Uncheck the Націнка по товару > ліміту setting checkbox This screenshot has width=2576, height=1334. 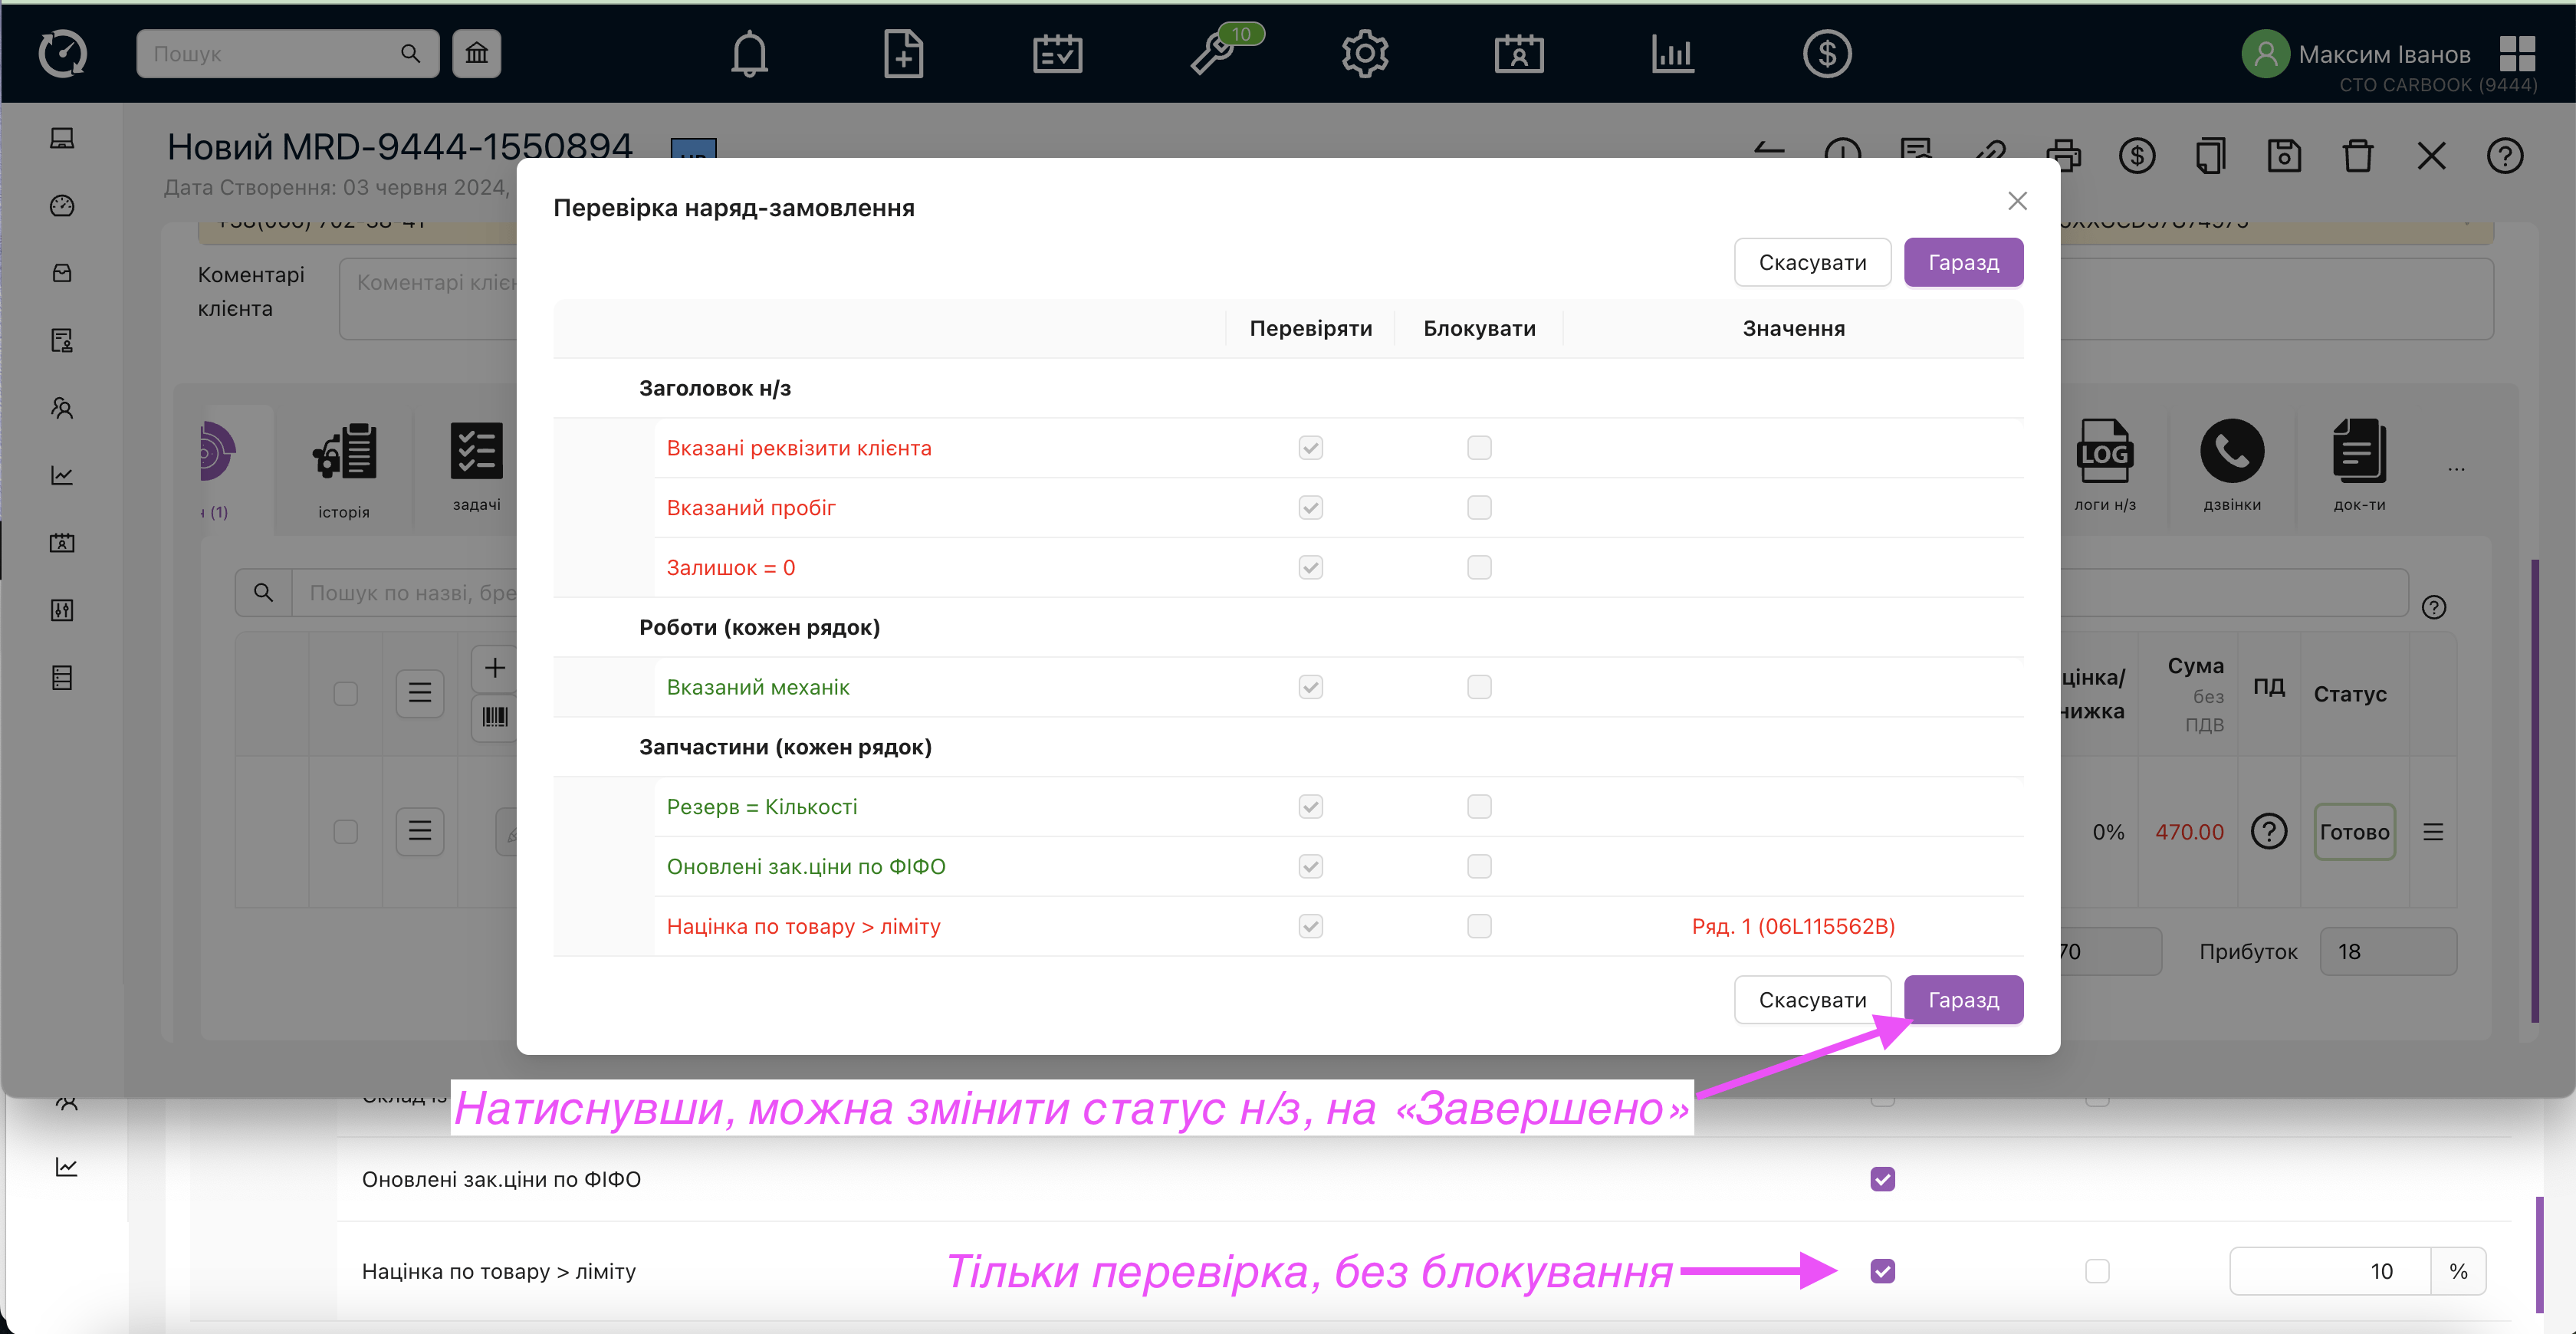(x=1882, y=1271)
